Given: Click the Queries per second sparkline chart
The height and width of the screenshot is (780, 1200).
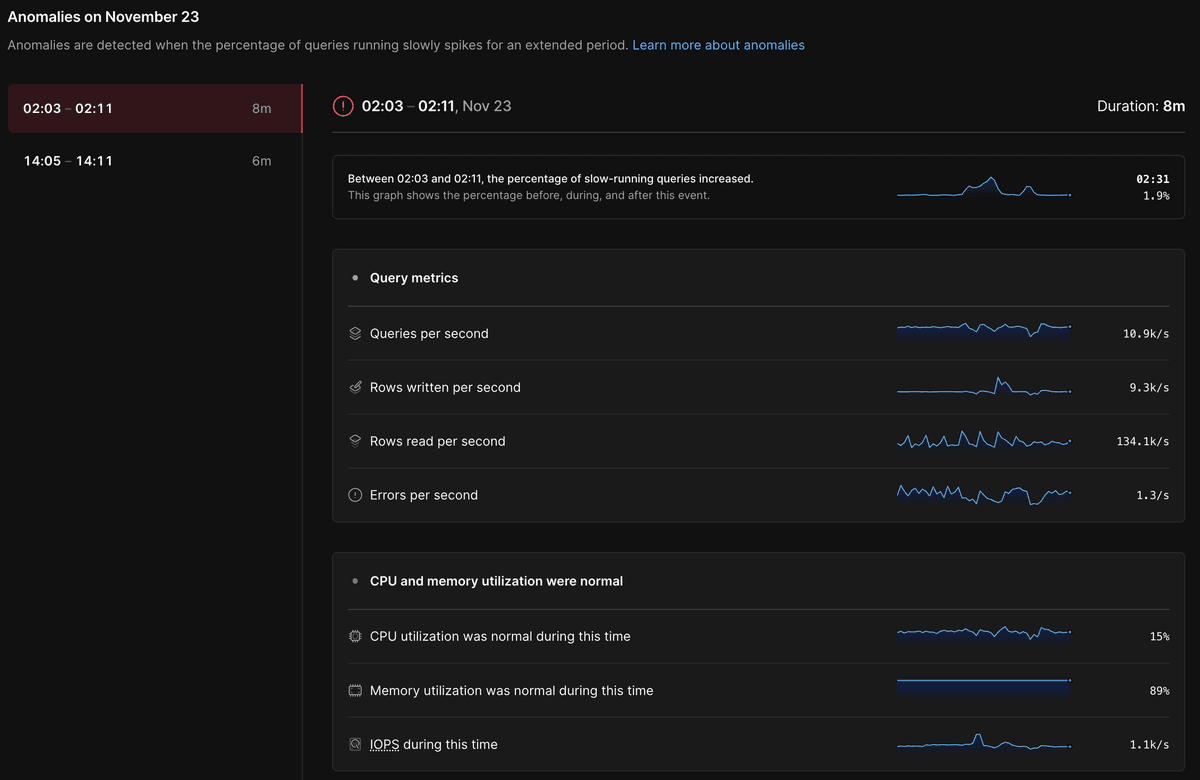Looking at the screenshot, I should tap(984, 330).
